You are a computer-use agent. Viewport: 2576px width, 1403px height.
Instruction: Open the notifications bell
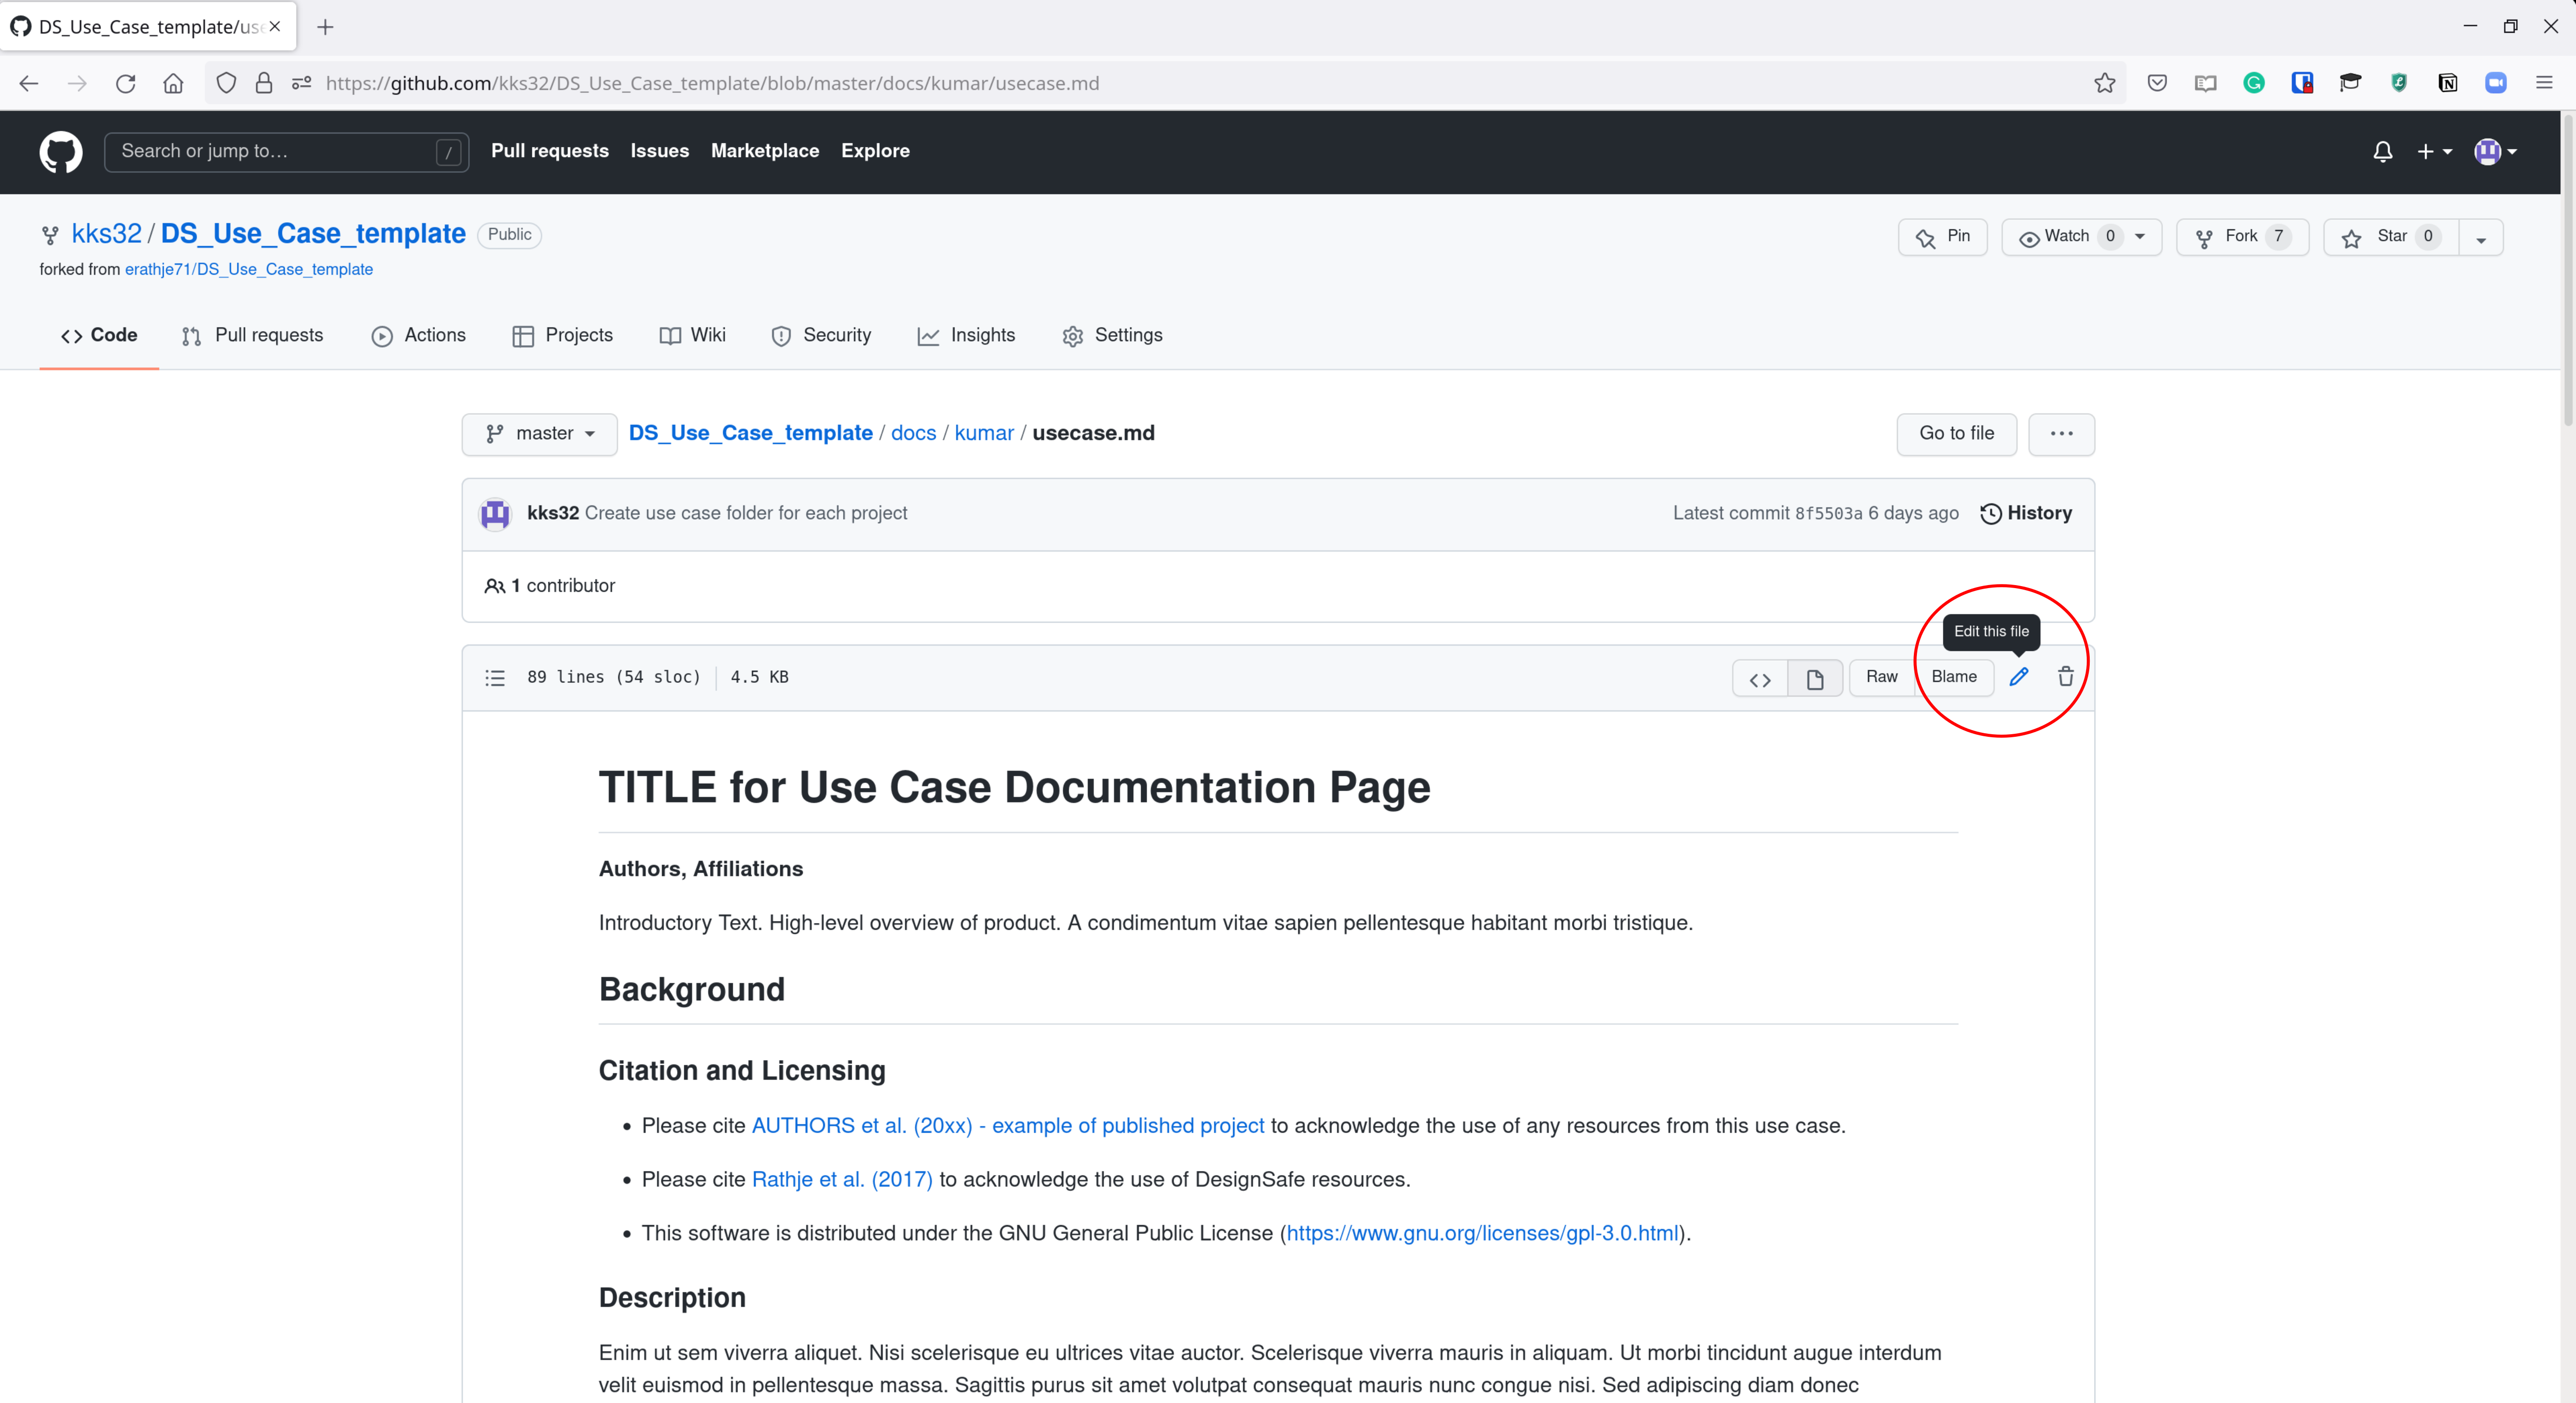pos(2382,151)
